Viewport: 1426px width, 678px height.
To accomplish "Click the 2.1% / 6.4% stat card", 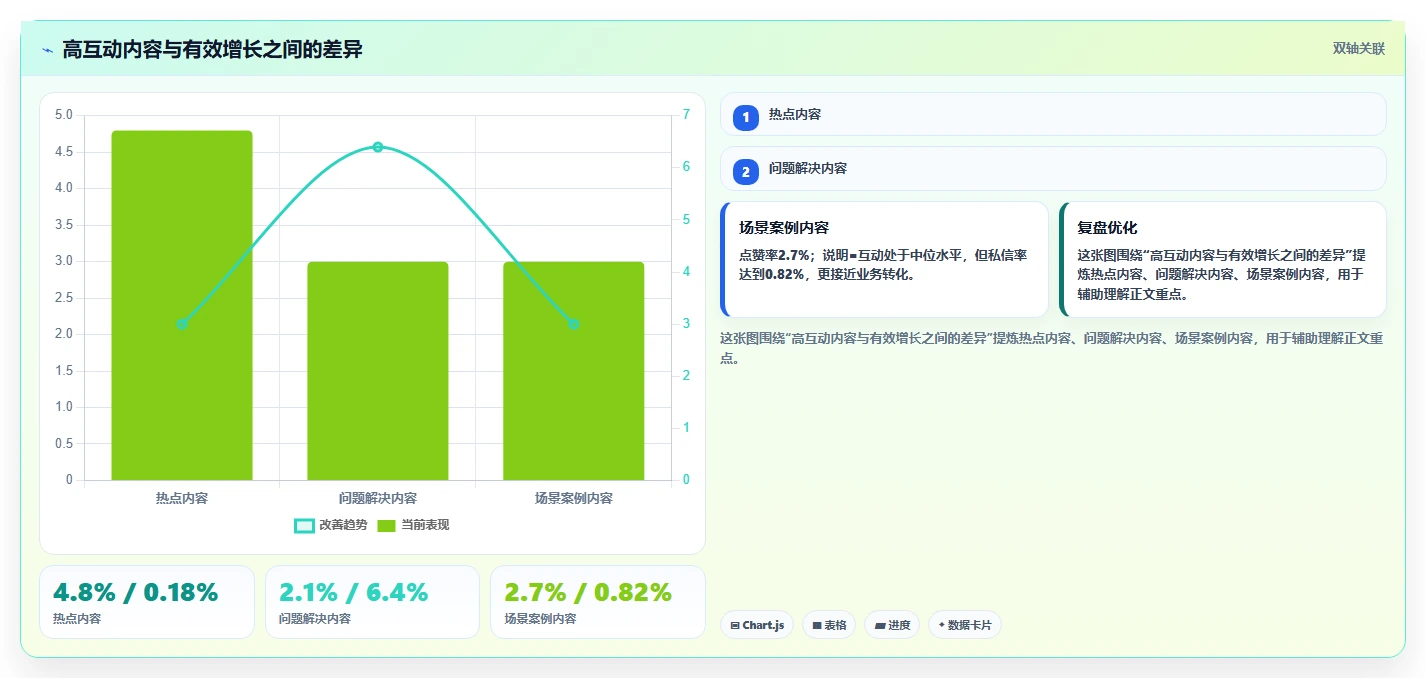I will (372, 602).
